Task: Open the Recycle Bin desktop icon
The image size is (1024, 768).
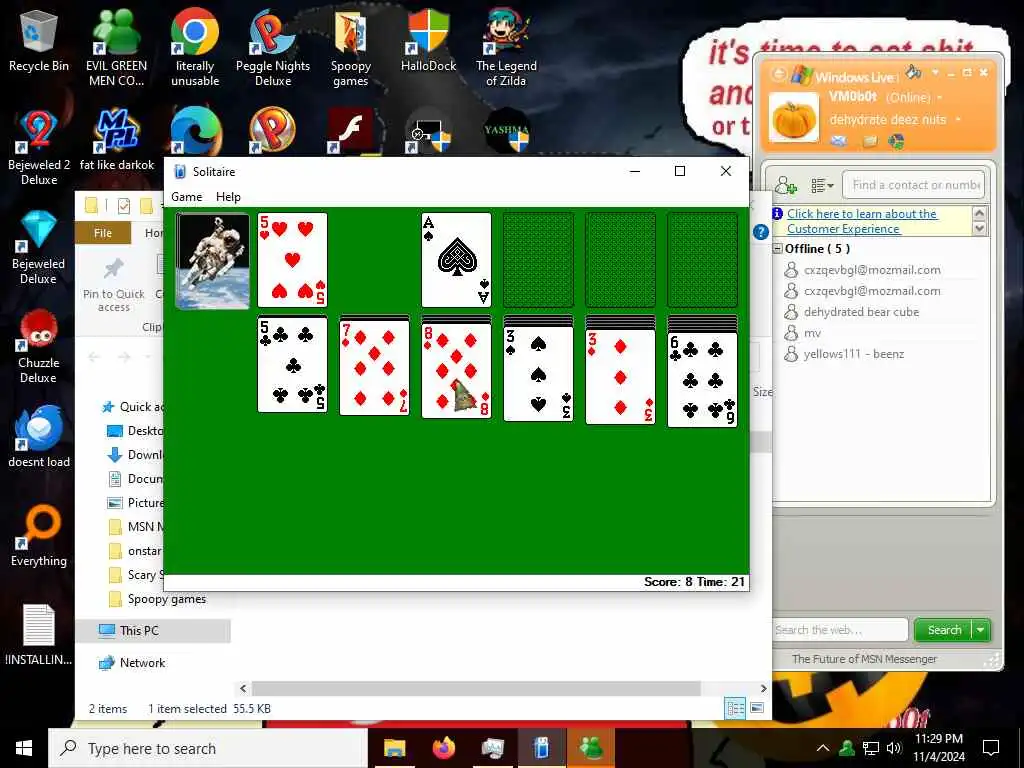Action: click(x=39, y=41)
